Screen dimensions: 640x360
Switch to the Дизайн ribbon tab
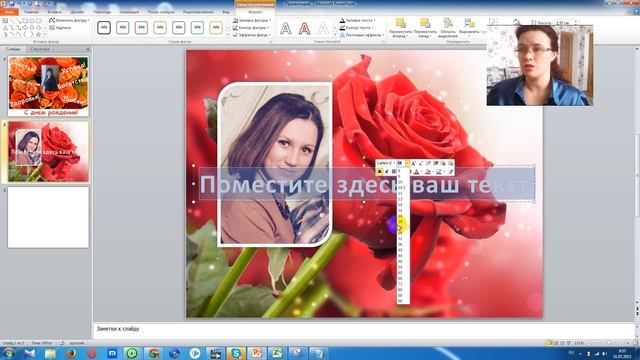[77, 12]
